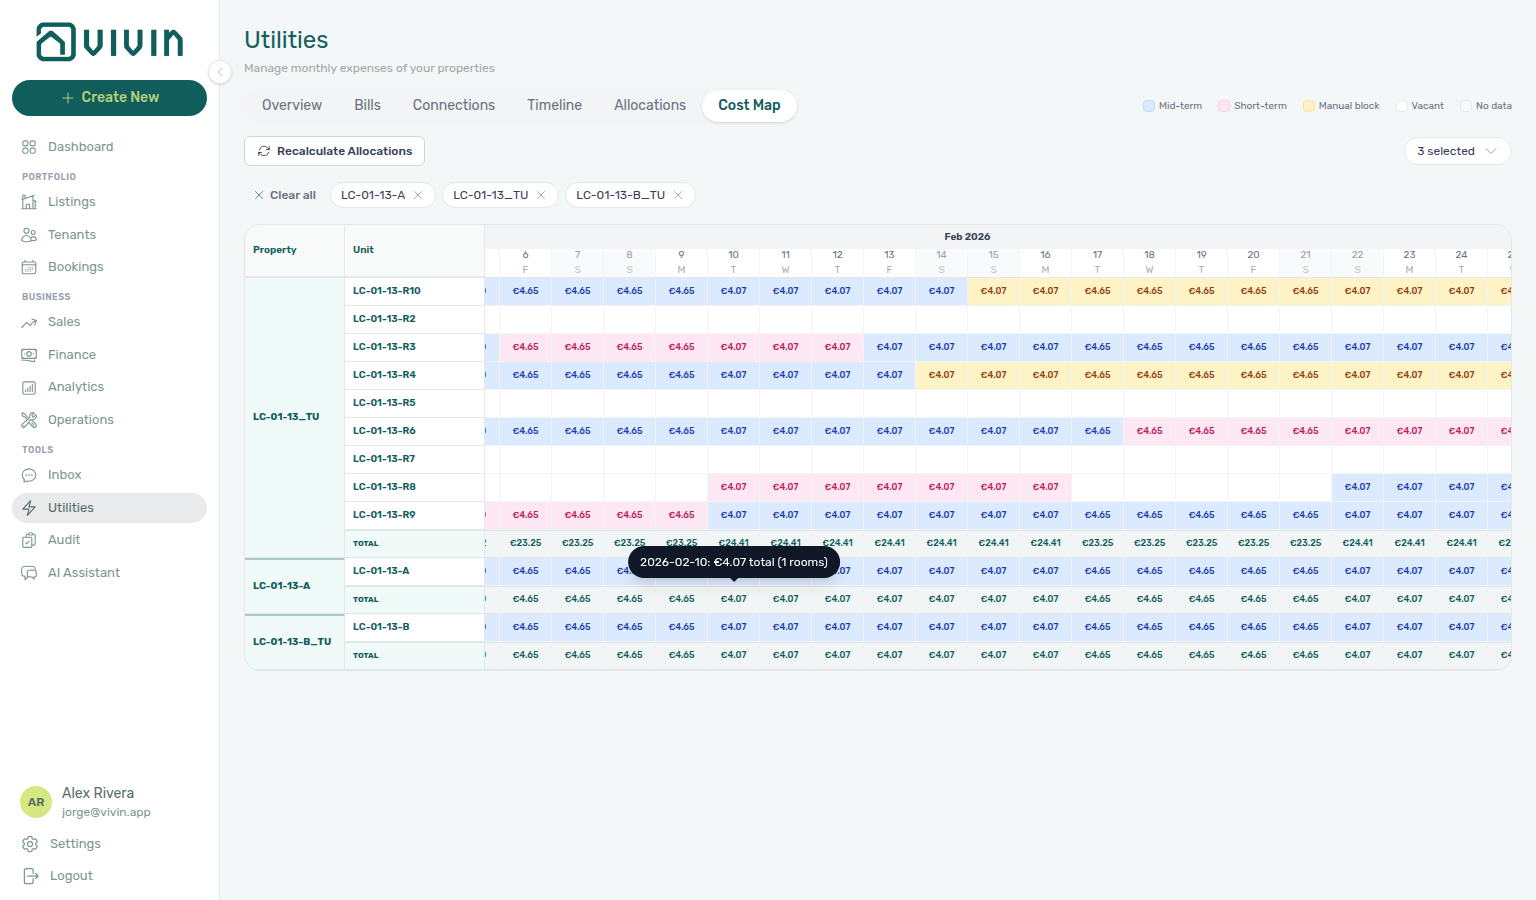Switch to the Overview tab

(x=292, y=105)
